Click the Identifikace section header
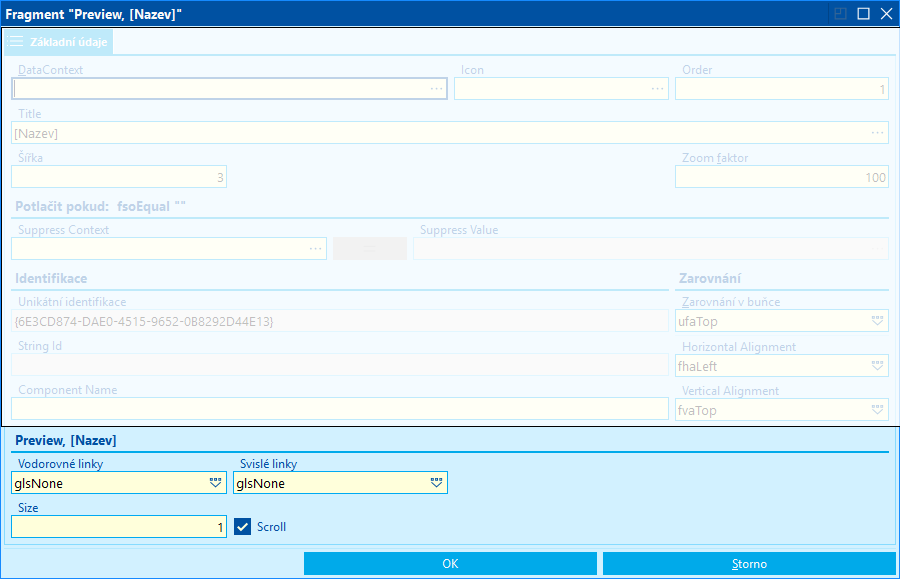Image resolution: width=900 pixels, height=580 pixels. pos(51,279)
